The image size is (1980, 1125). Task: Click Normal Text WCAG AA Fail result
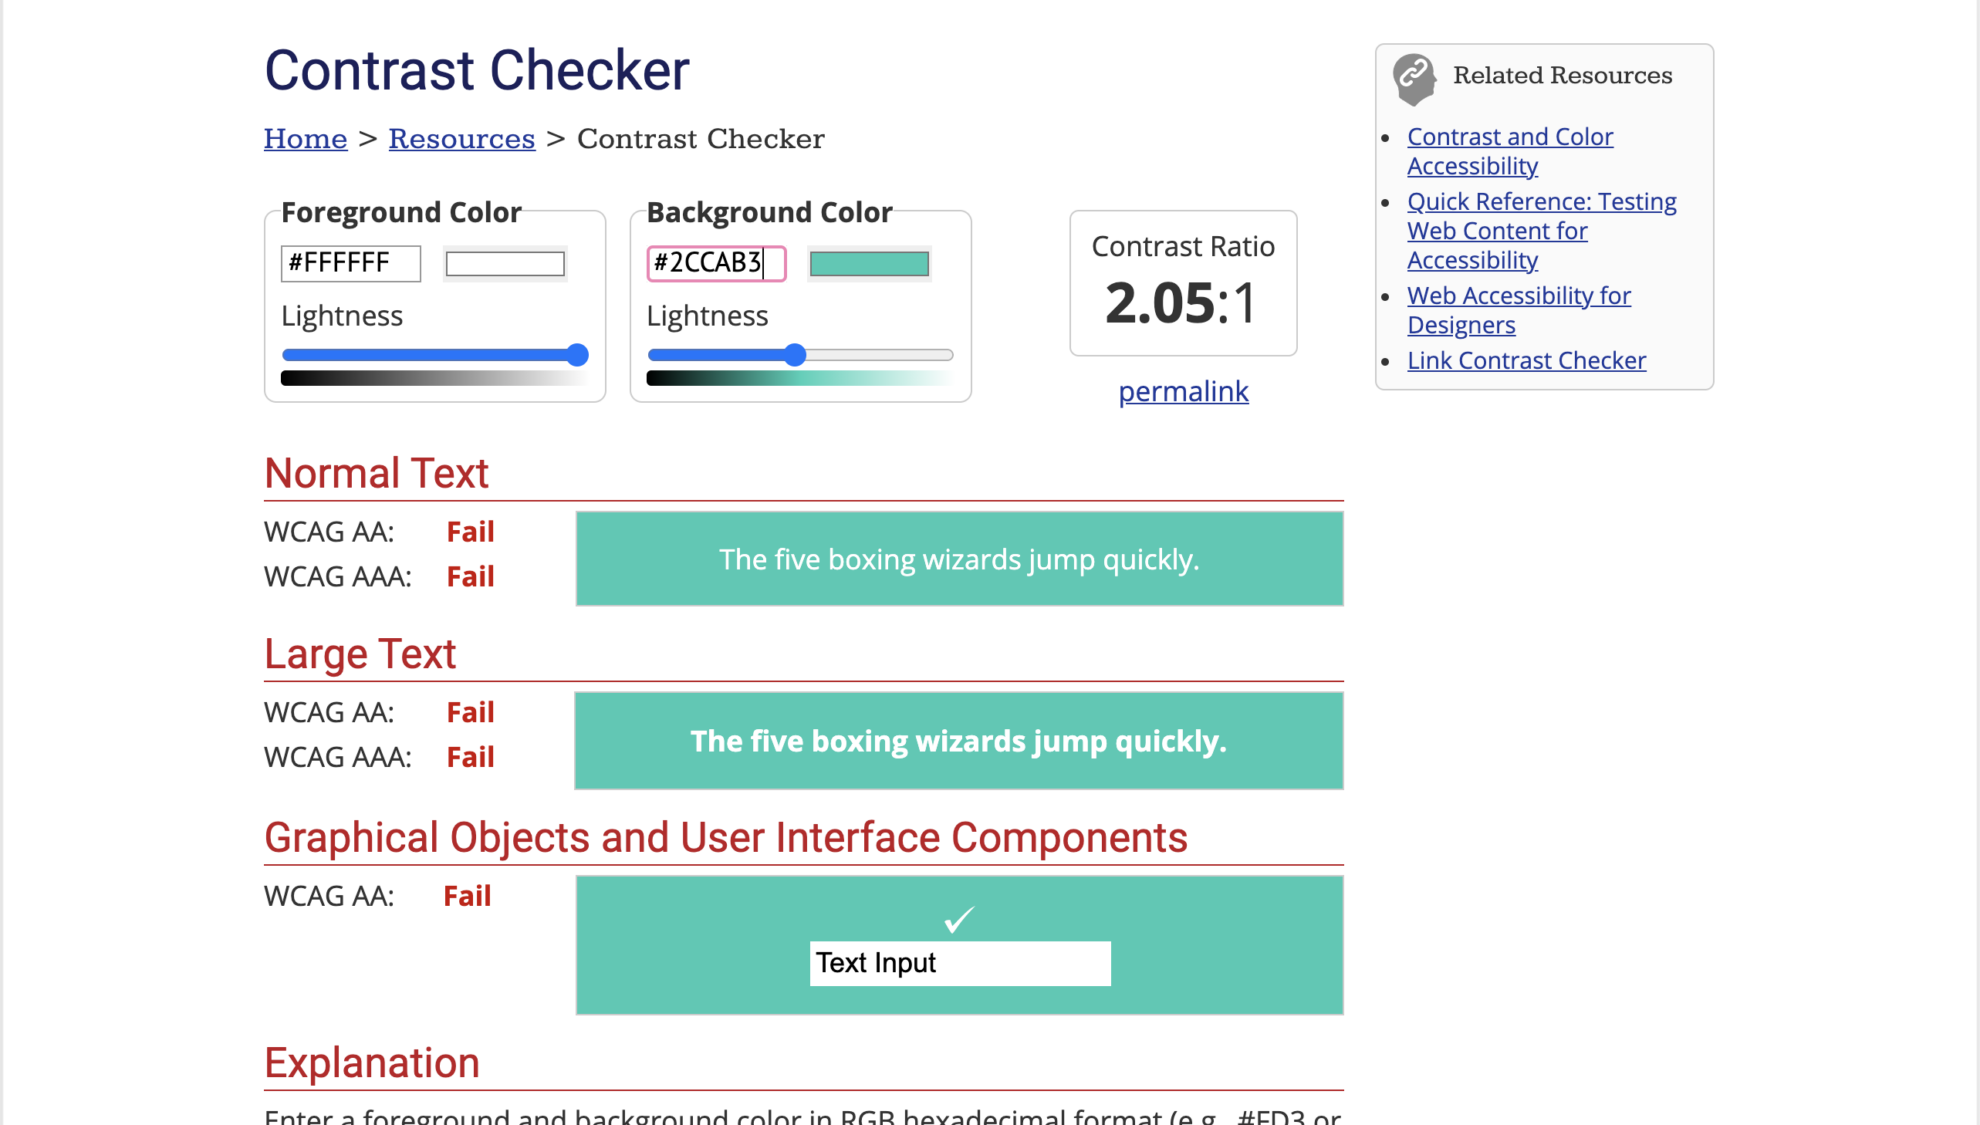tap(470, 532)
